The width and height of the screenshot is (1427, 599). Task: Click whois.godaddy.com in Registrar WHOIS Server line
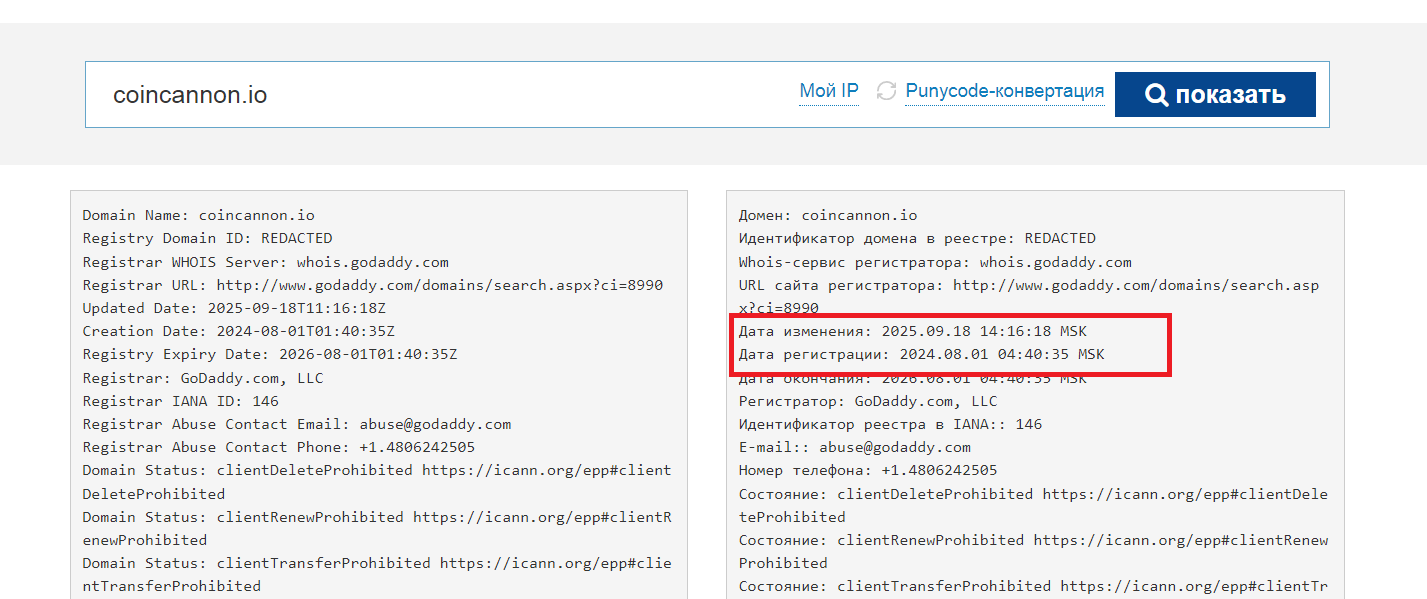coord(372,262)
